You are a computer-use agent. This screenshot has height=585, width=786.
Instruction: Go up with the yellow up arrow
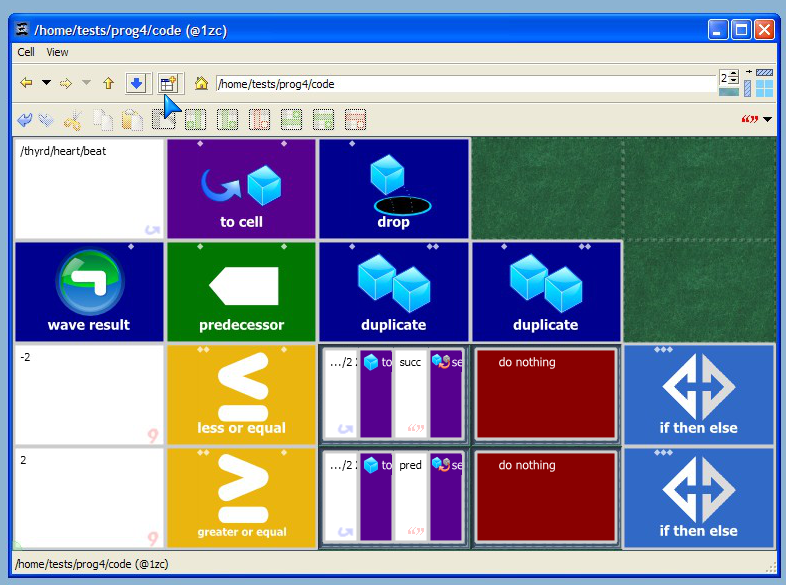click(108, 83)
